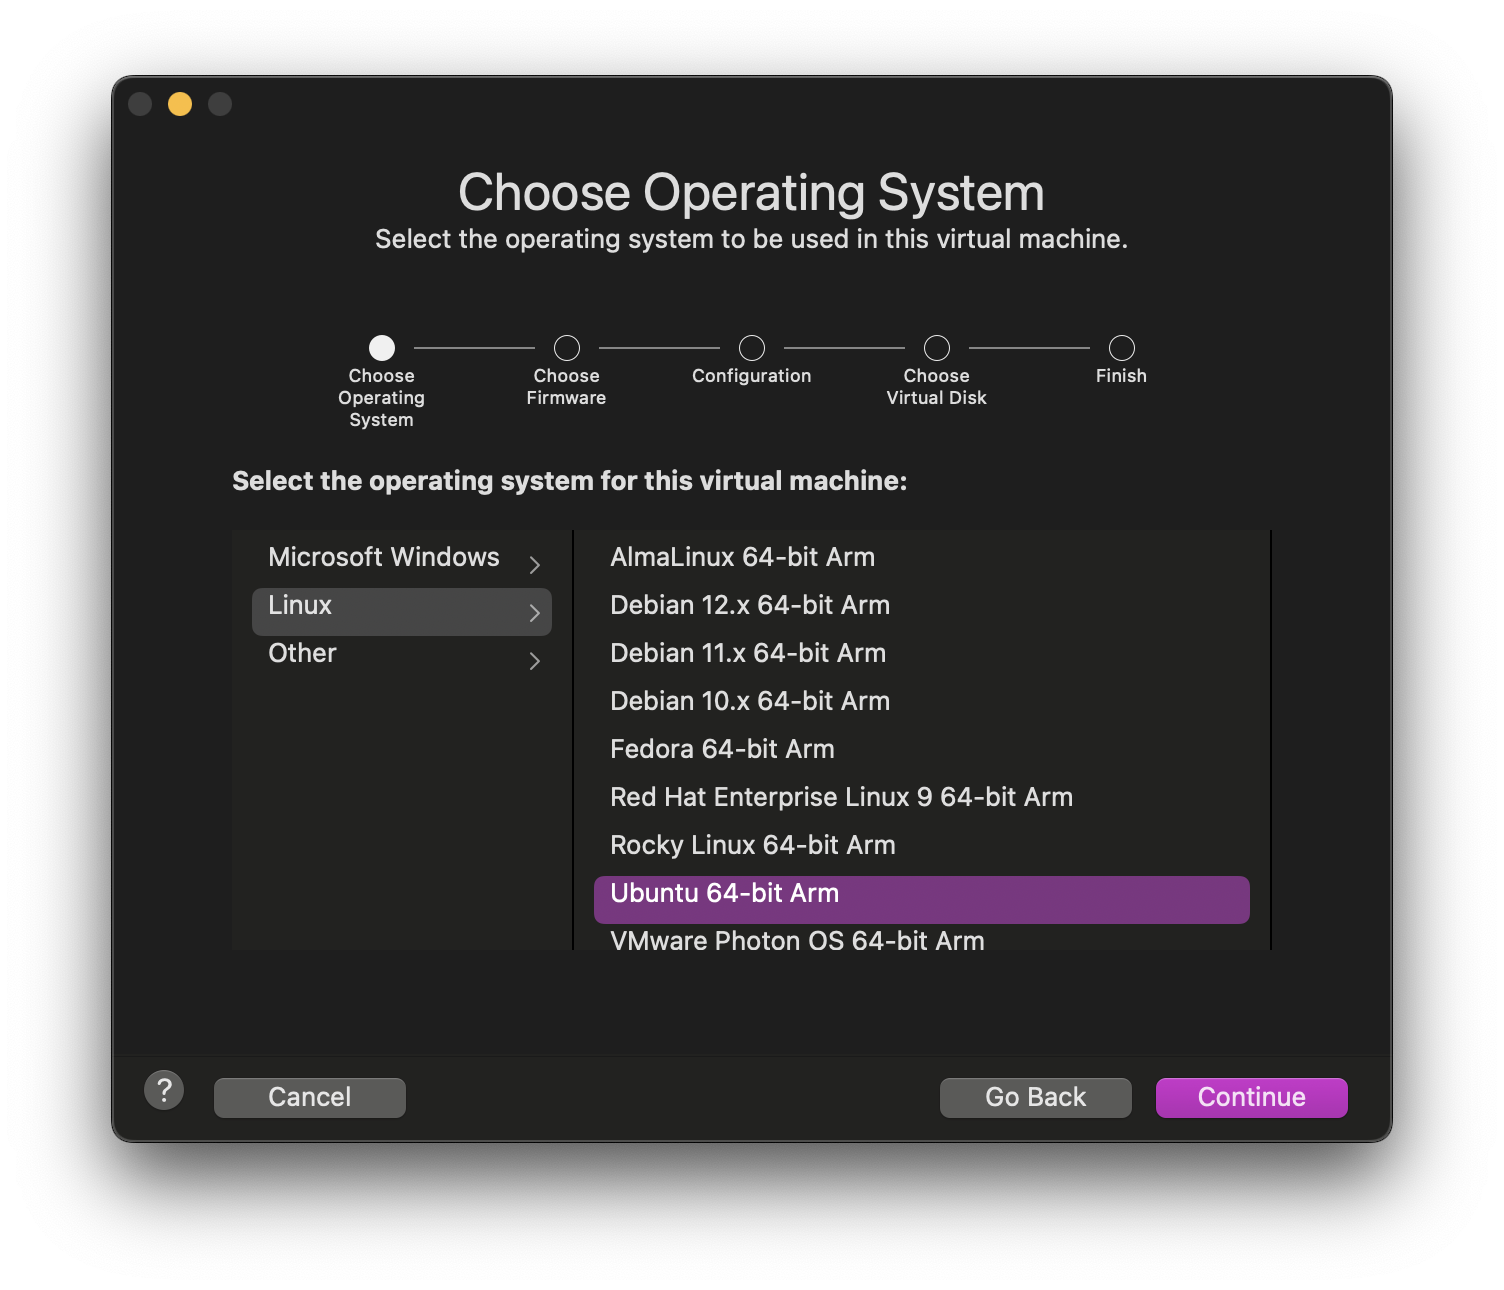Select the Linux category

(402, 611)
